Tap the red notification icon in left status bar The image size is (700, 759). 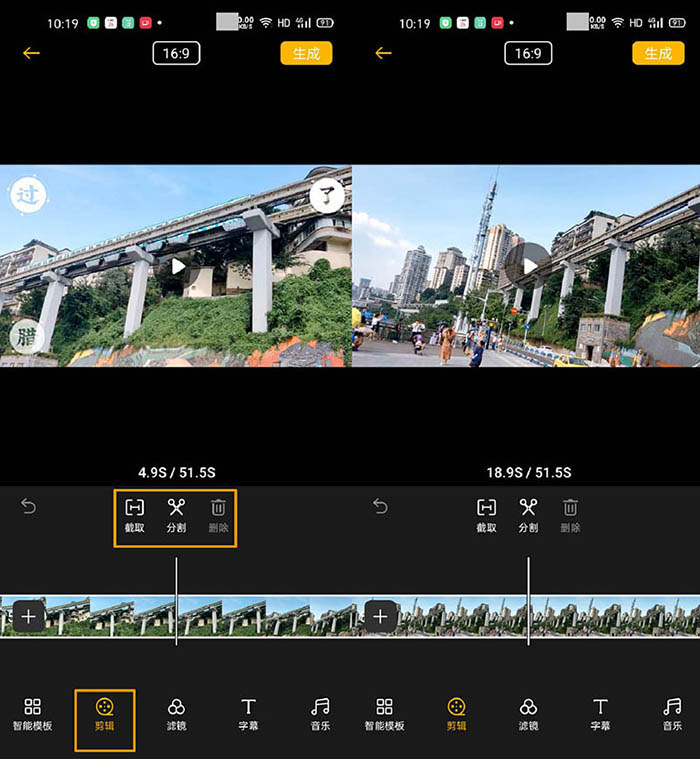pos(145,23)
